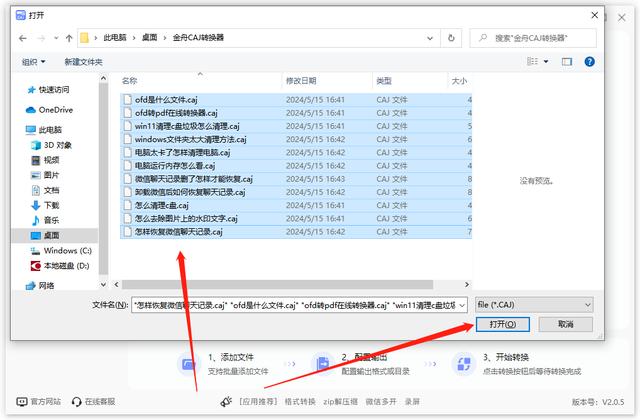Refresh the current folder listing
This screenshot has width=640, height=420.
click(x=451, y=38)
